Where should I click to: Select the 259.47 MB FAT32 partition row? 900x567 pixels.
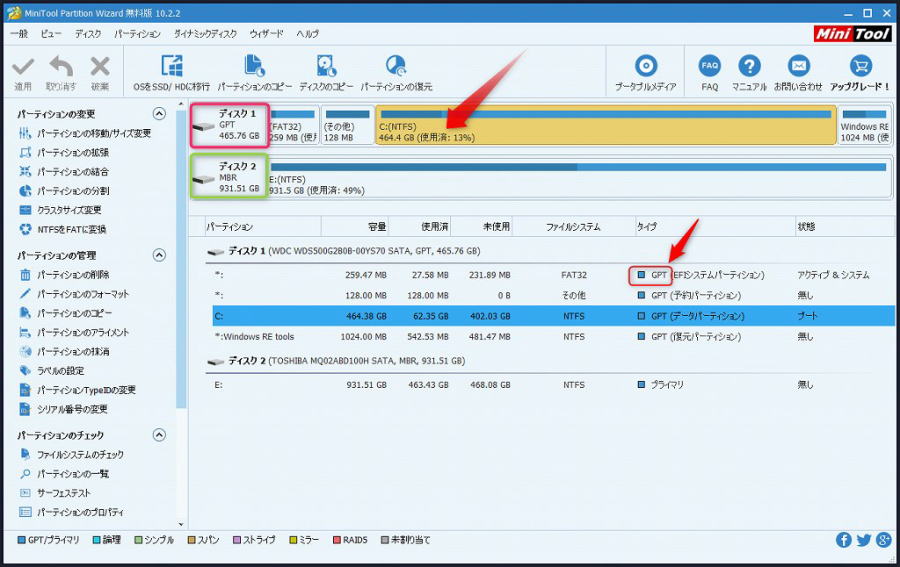[x=551, y=275]
